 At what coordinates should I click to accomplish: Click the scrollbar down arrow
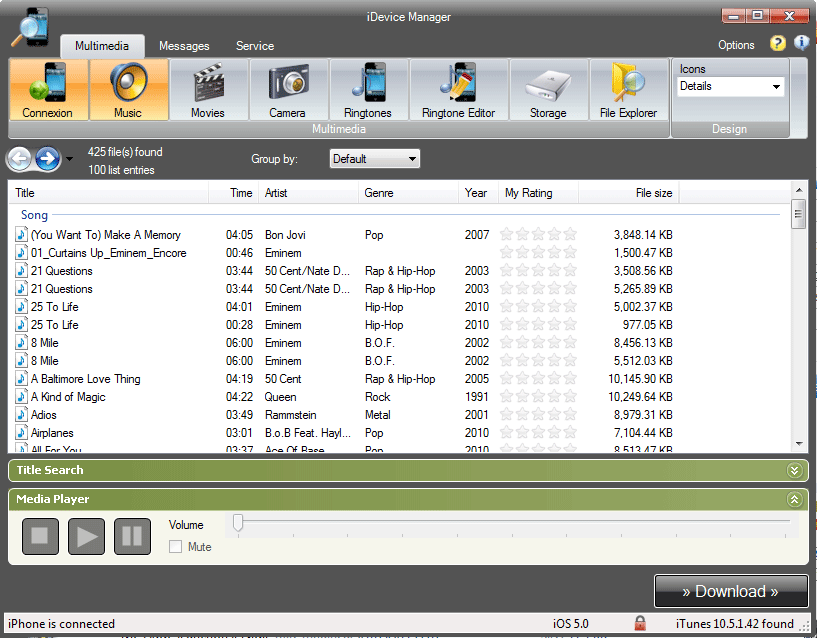[799, 444]
